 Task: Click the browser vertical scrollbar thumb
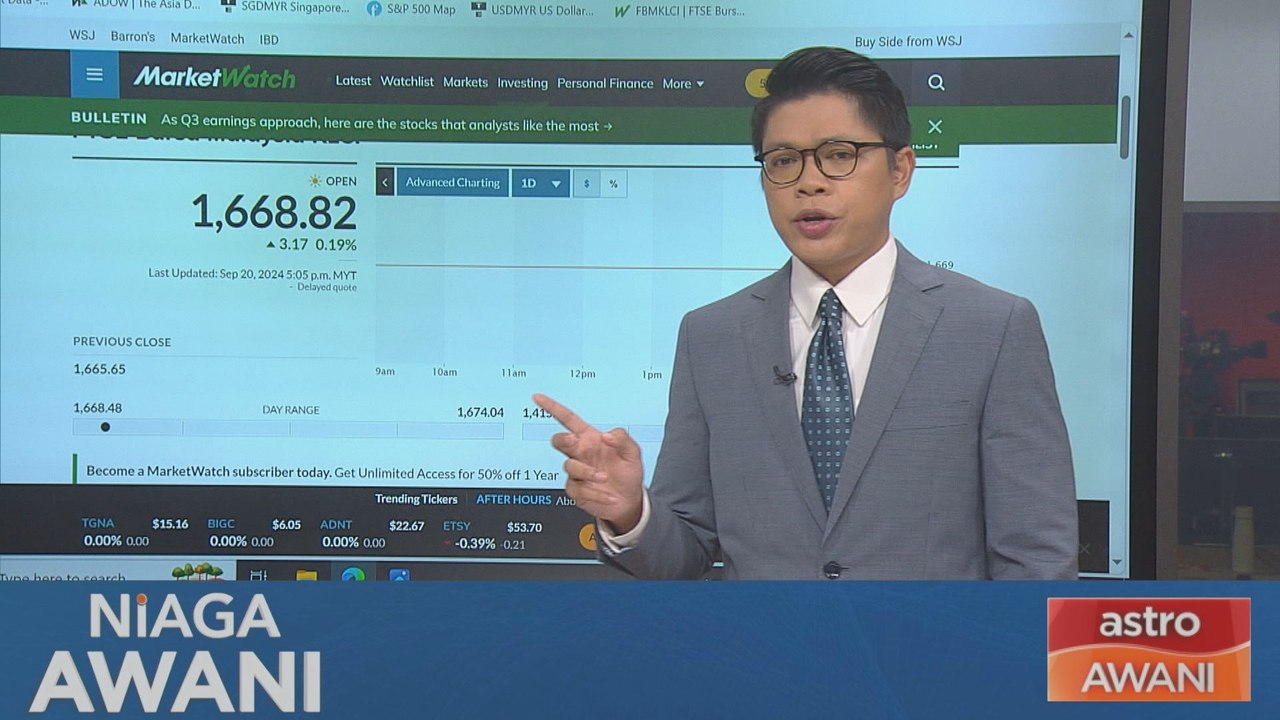pos(1125,127)
